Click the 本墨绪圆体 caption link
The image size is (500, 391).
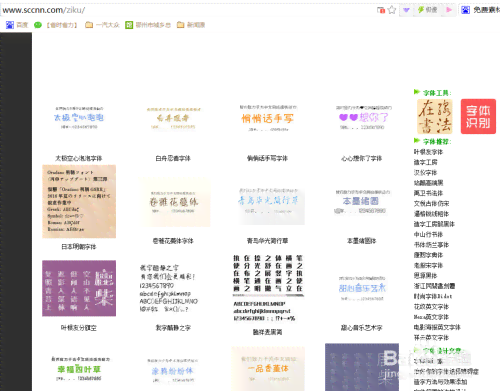tap(362, 241)
